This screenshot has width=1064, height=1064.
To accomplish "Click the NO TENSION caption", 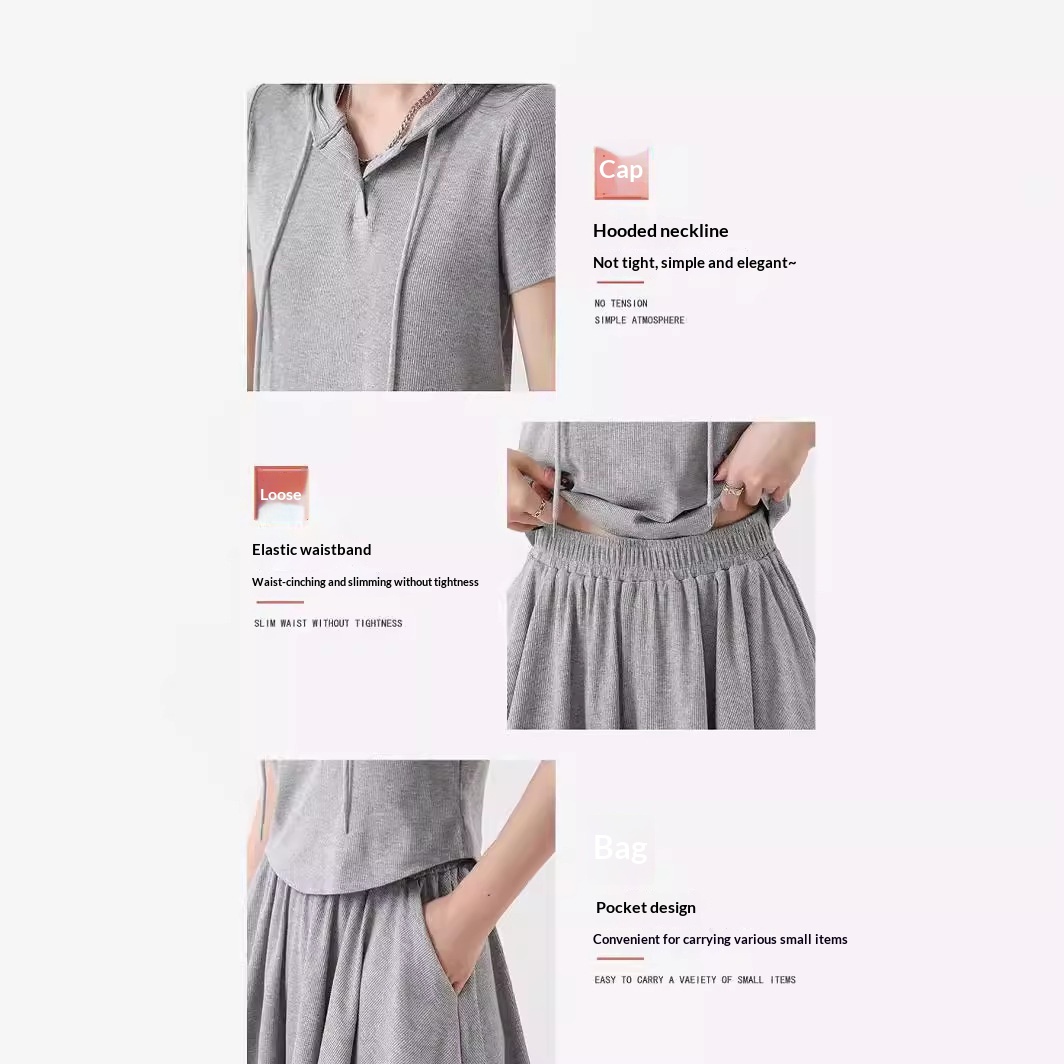I will click(621, 303).
